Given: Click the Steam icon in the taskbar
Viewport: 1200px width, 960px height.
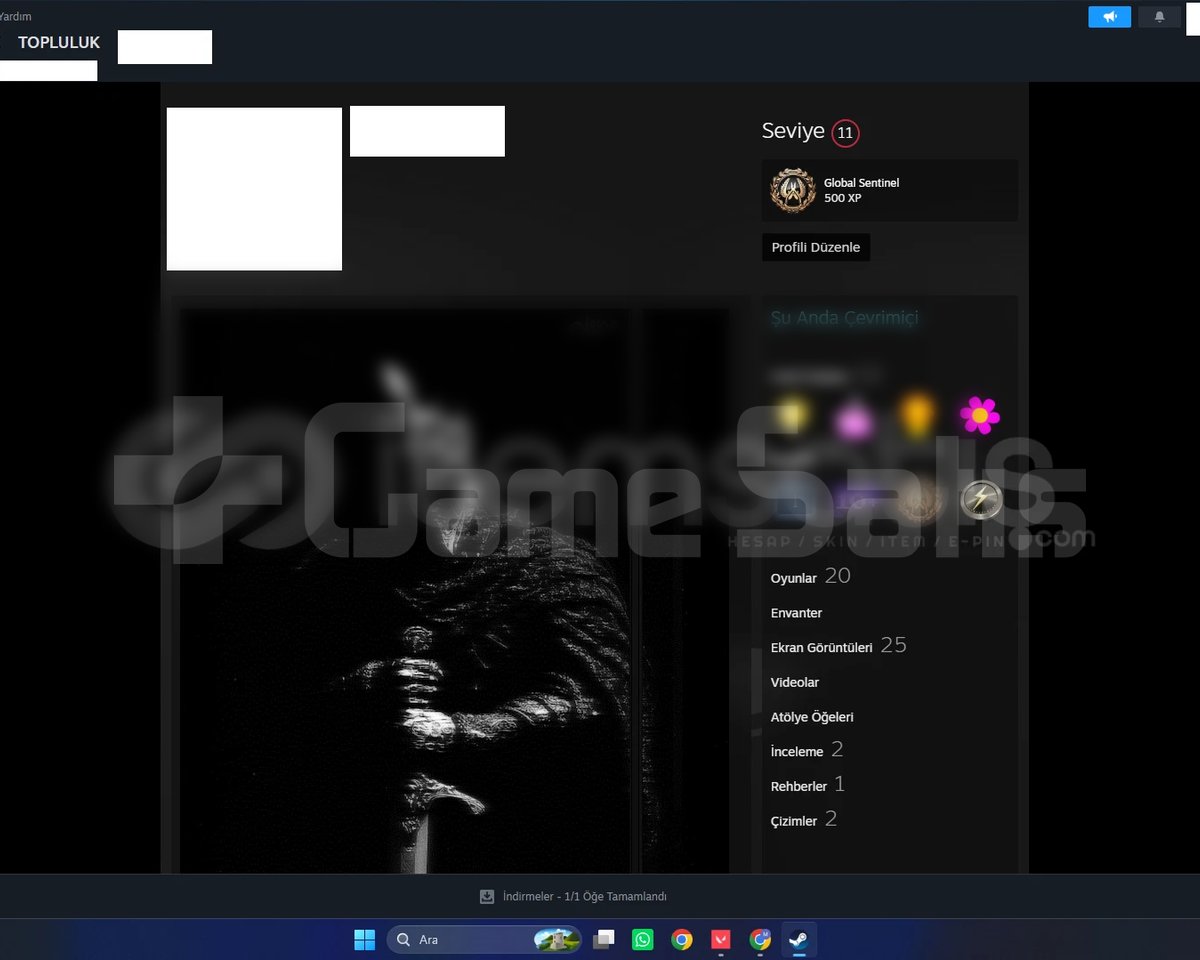Looking at the screenshot, I should (799, 940).
